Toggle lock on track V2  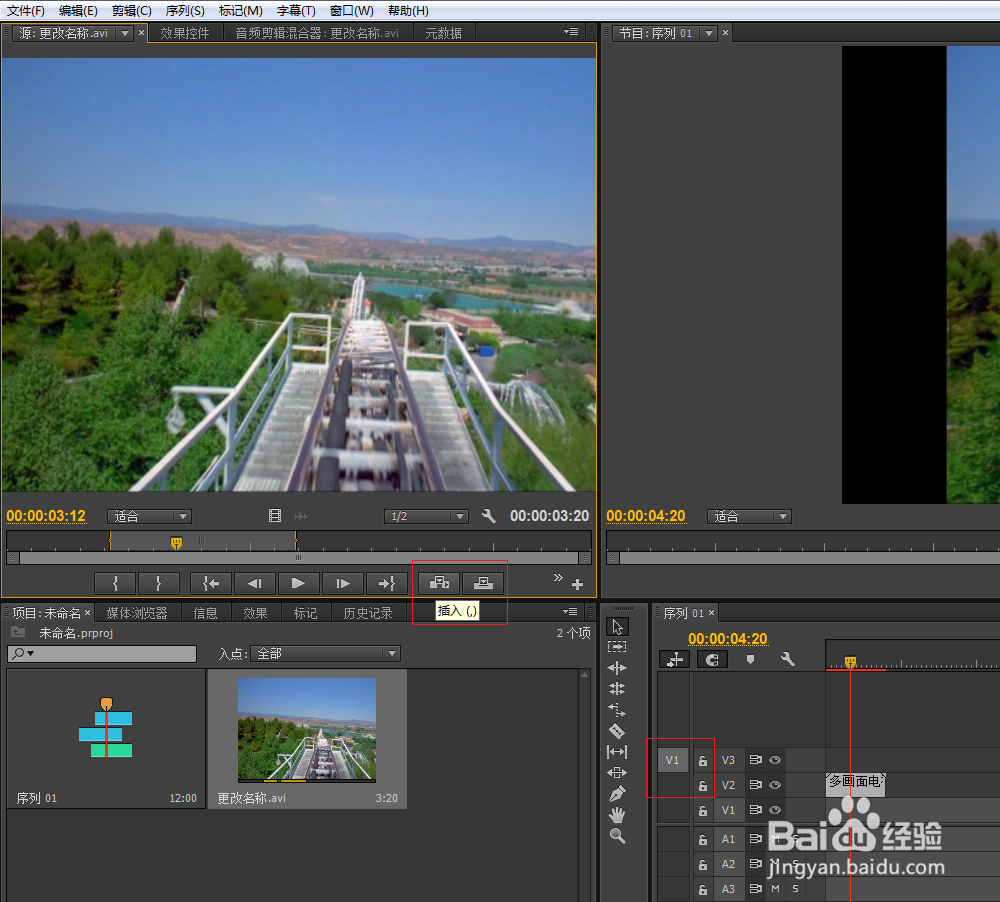[x=703, y=785]
